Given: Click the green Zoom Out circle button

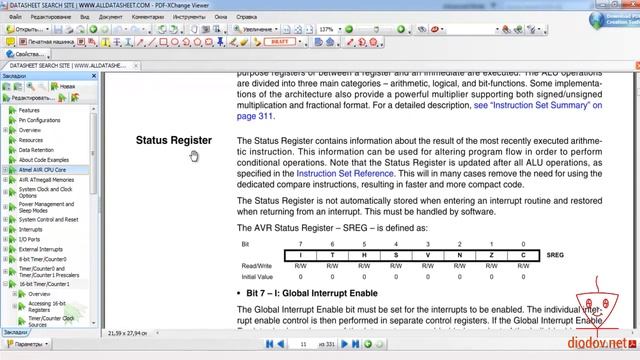Looking at the screenshot, I should (x=349, y=29).
